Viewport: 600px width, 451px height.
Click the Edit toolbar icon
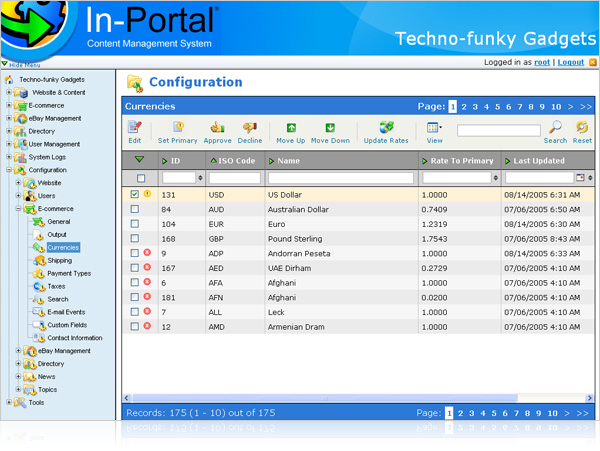135,127
